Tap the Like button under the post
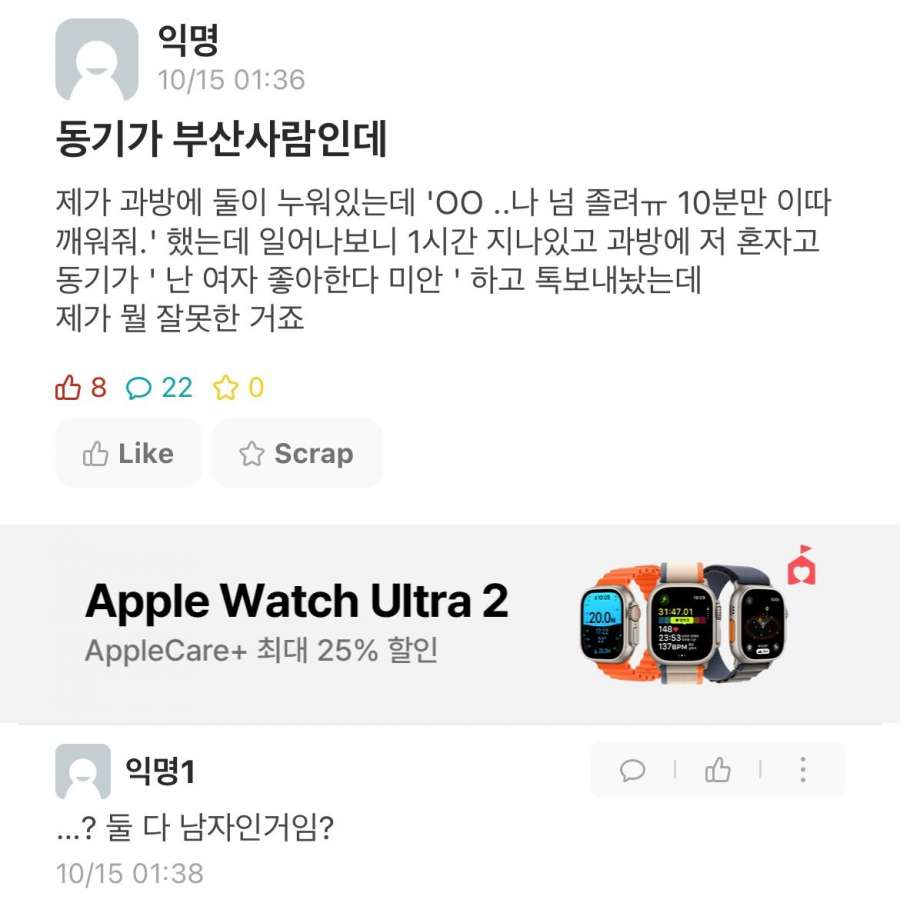This screenshot has width=900, height=903. coord(129,454)
